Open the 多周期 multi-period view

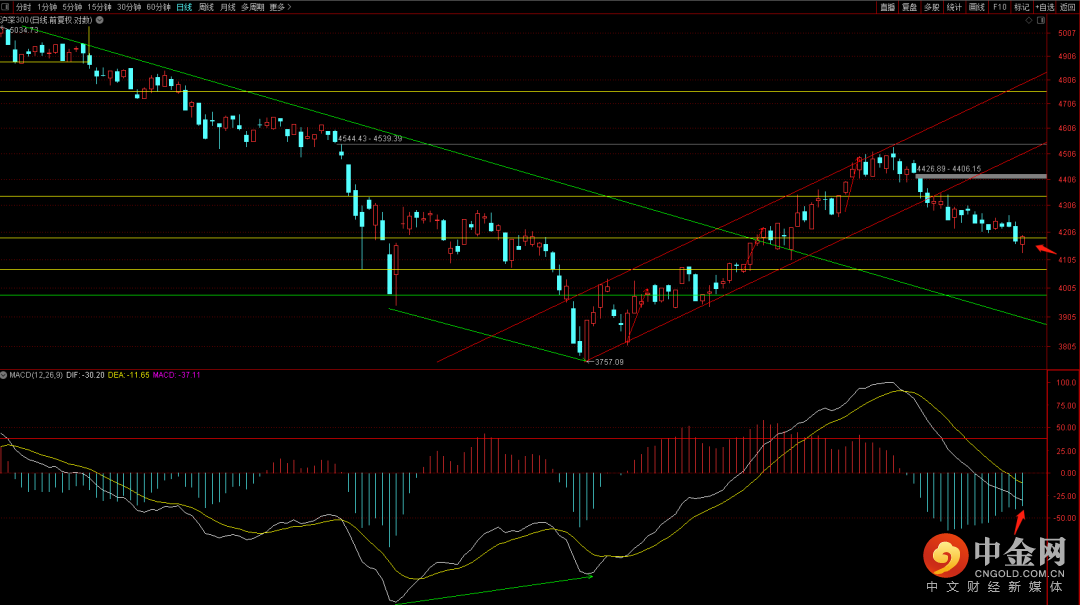[253, 7]
